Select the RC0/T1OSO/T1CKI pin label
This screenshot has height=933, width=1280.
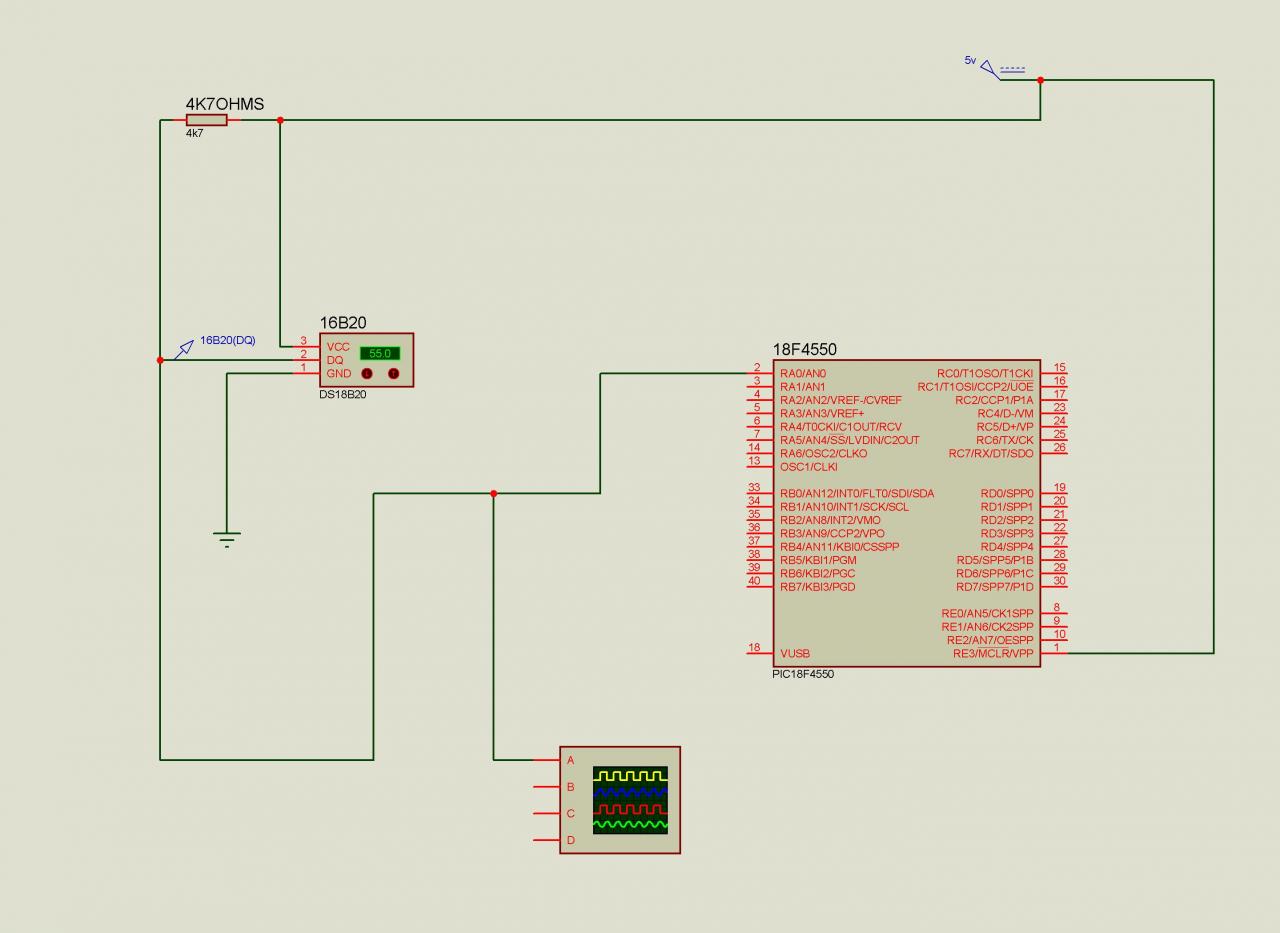(x=985, y=374)
